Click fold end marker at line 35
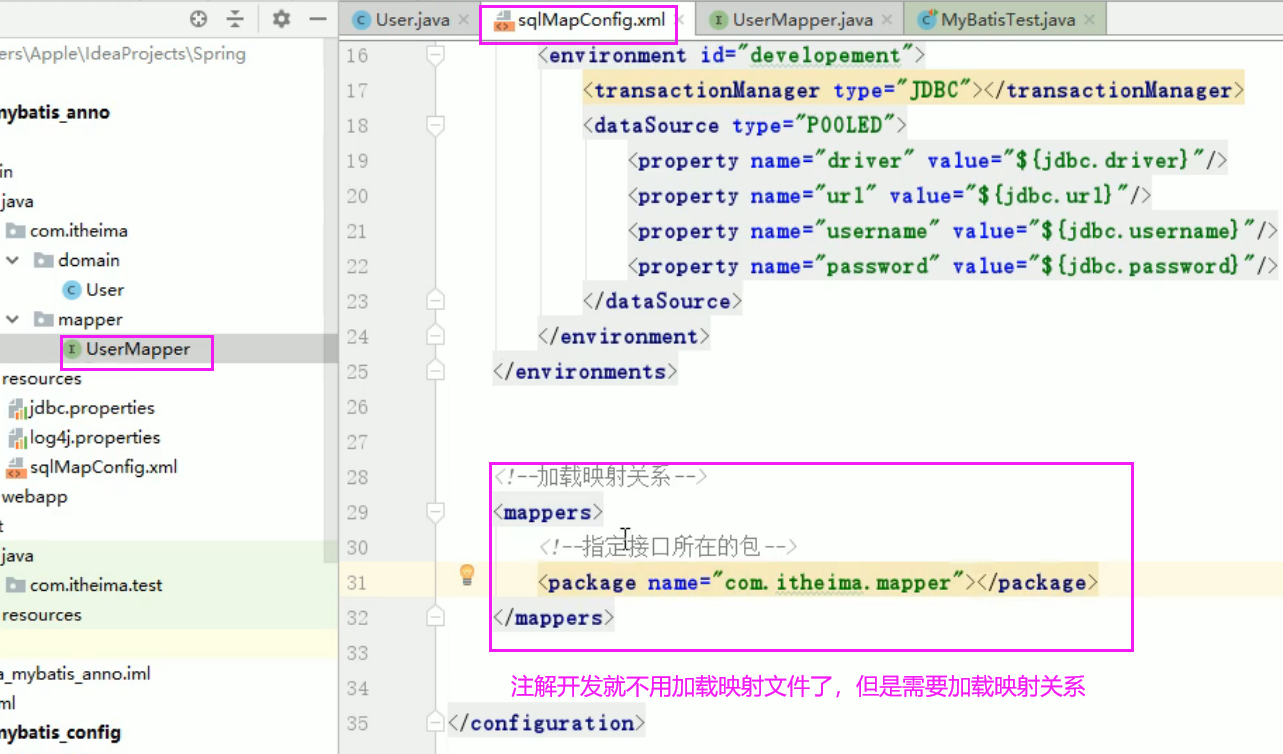The height and width of the screenshot is (754, 1283). click(435, 723)
